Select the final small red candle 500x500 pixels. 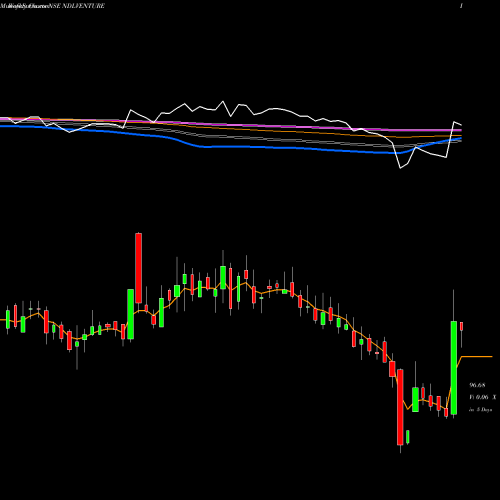462,326
